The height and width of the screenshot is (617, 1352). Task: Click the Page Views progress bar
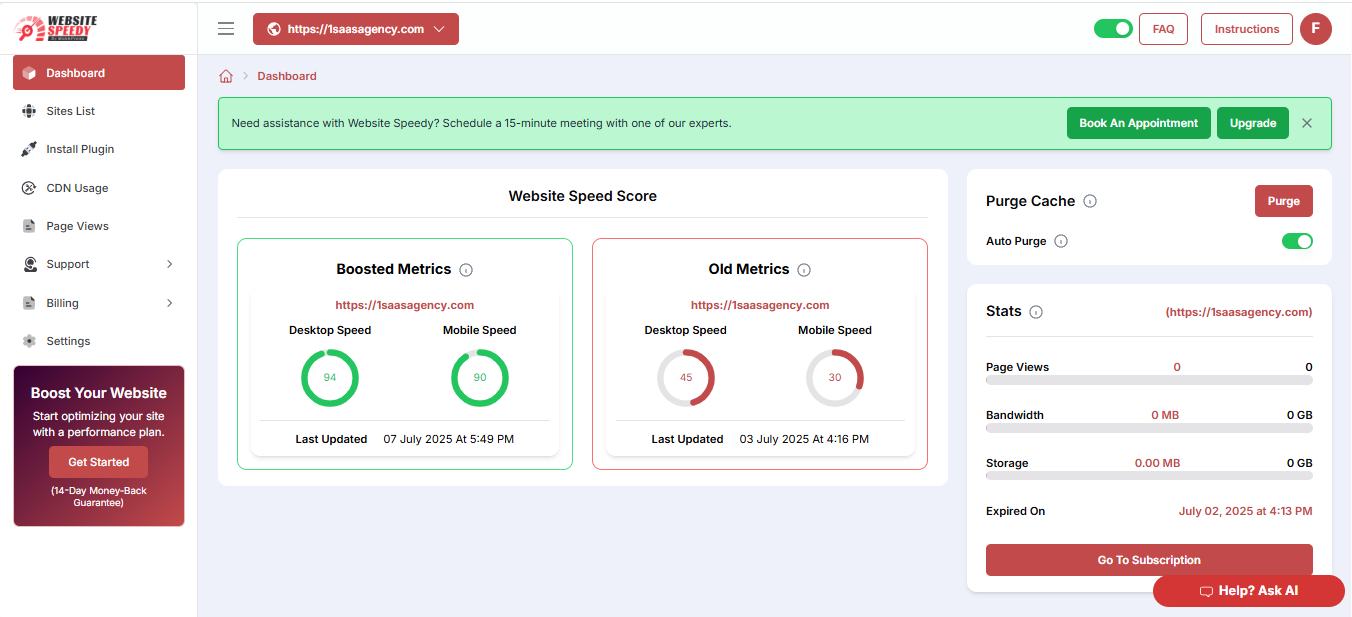point(1149,380)
